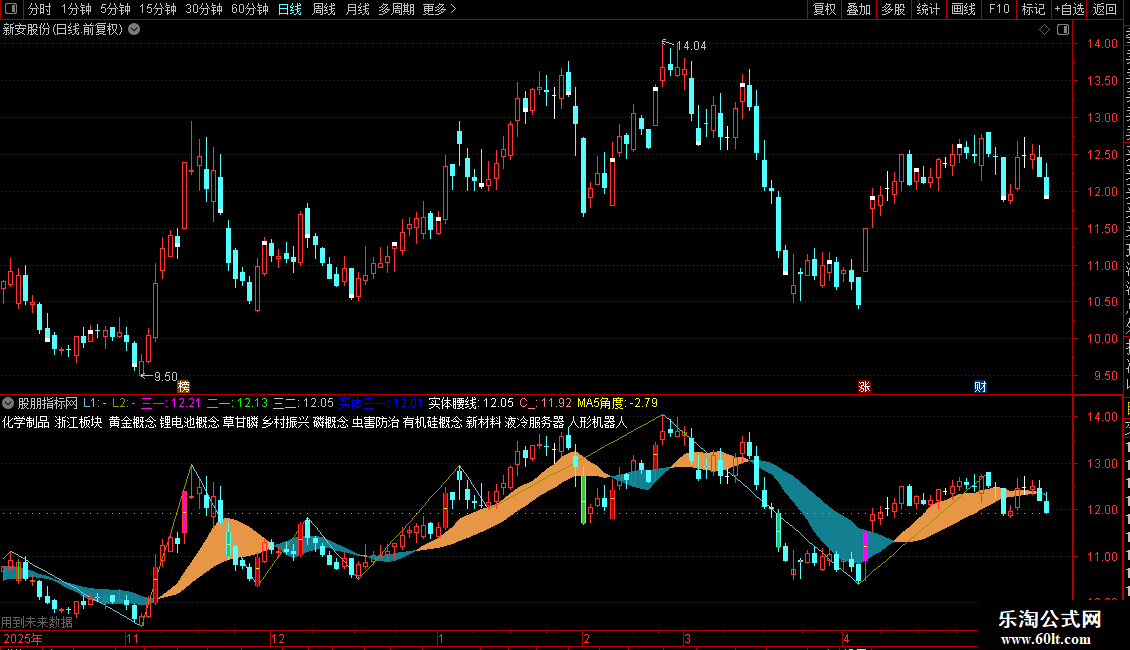Click the 液冷服务器 concept label
The width and height of the screenshot is (1130, 650).
pyautogui.click(x=535, y=422)
